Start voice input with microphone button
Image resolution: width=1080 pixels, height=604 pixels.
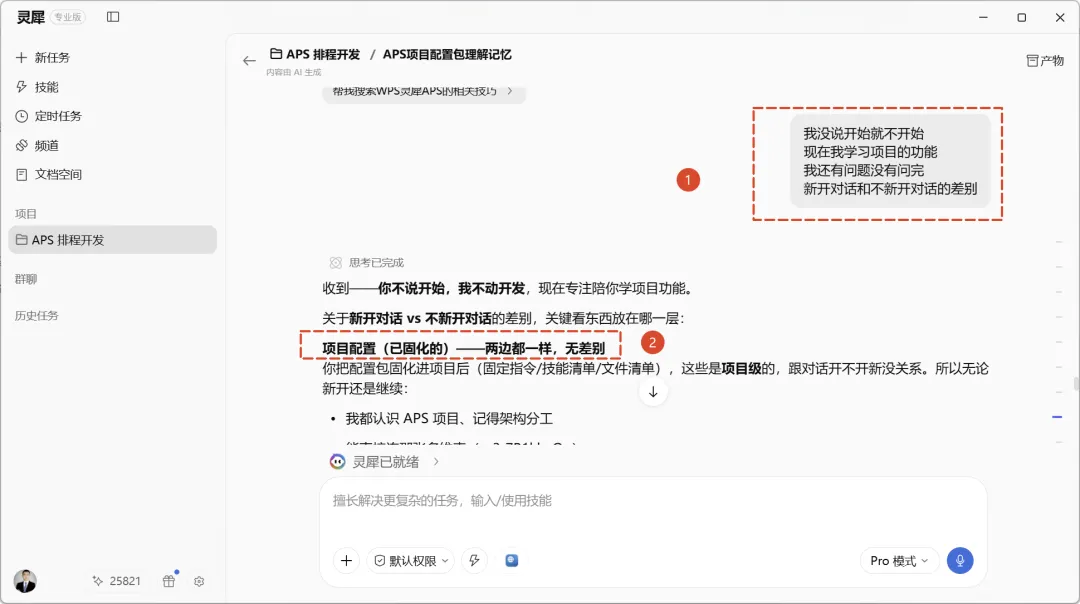tap(960, 561)
